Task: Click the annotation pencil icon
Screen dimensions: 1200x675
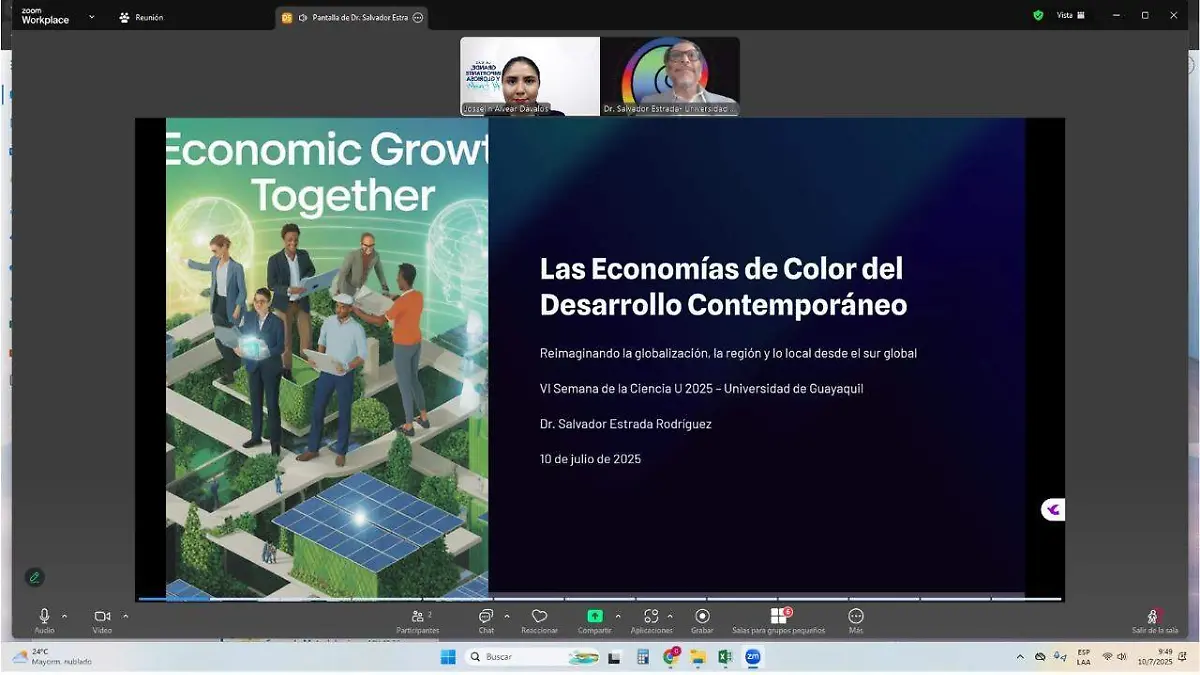Action: coord(35,577)
